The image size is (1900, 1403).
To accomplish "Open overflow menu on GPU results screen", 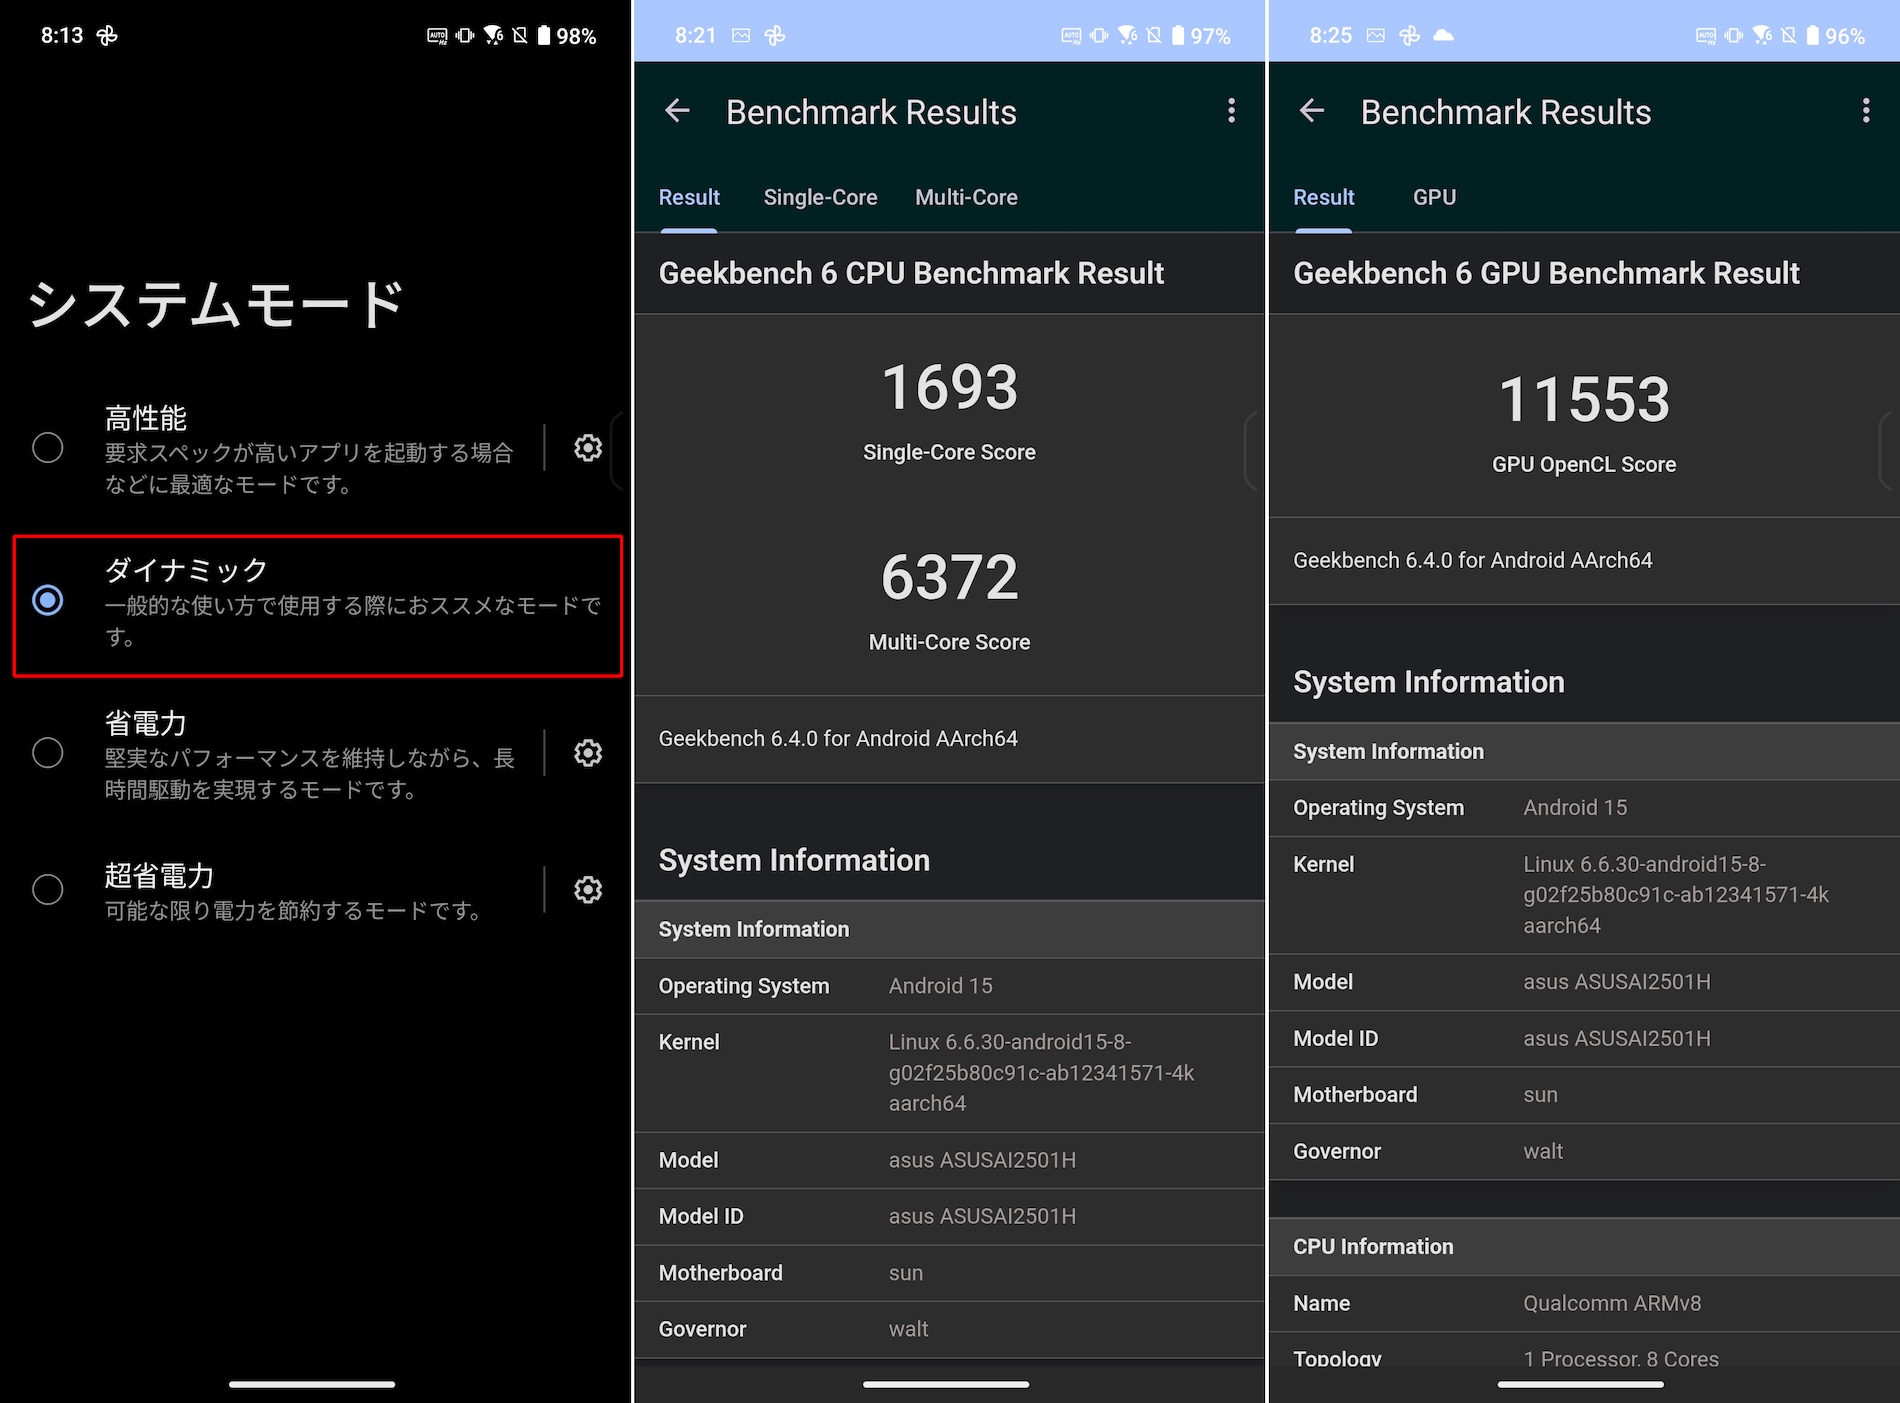I will point(1865,111).
